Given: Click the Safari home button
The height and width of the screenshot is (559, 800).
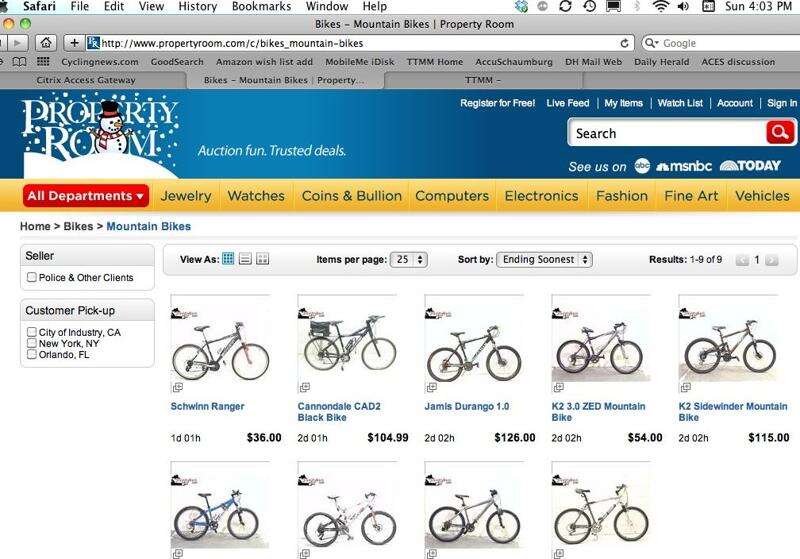Looking at the screenshot, I should (x=46, y=43).
